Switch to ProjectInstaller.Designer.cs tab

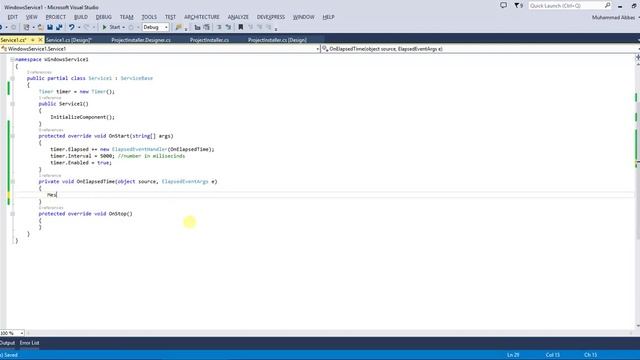(x=141, y=40)
